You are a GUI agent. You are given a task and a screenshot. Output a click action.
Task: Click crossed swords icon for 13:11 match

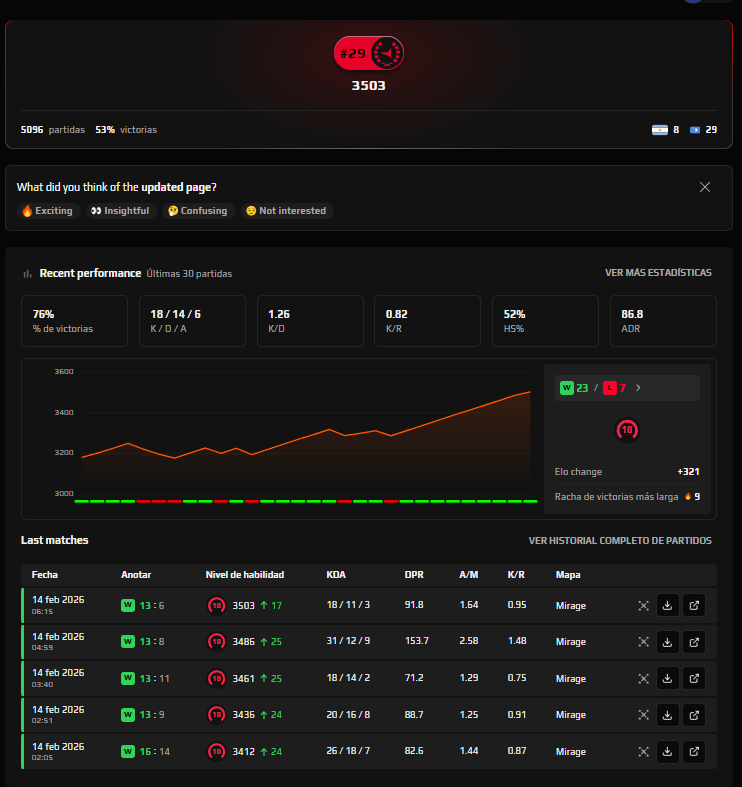643,679
